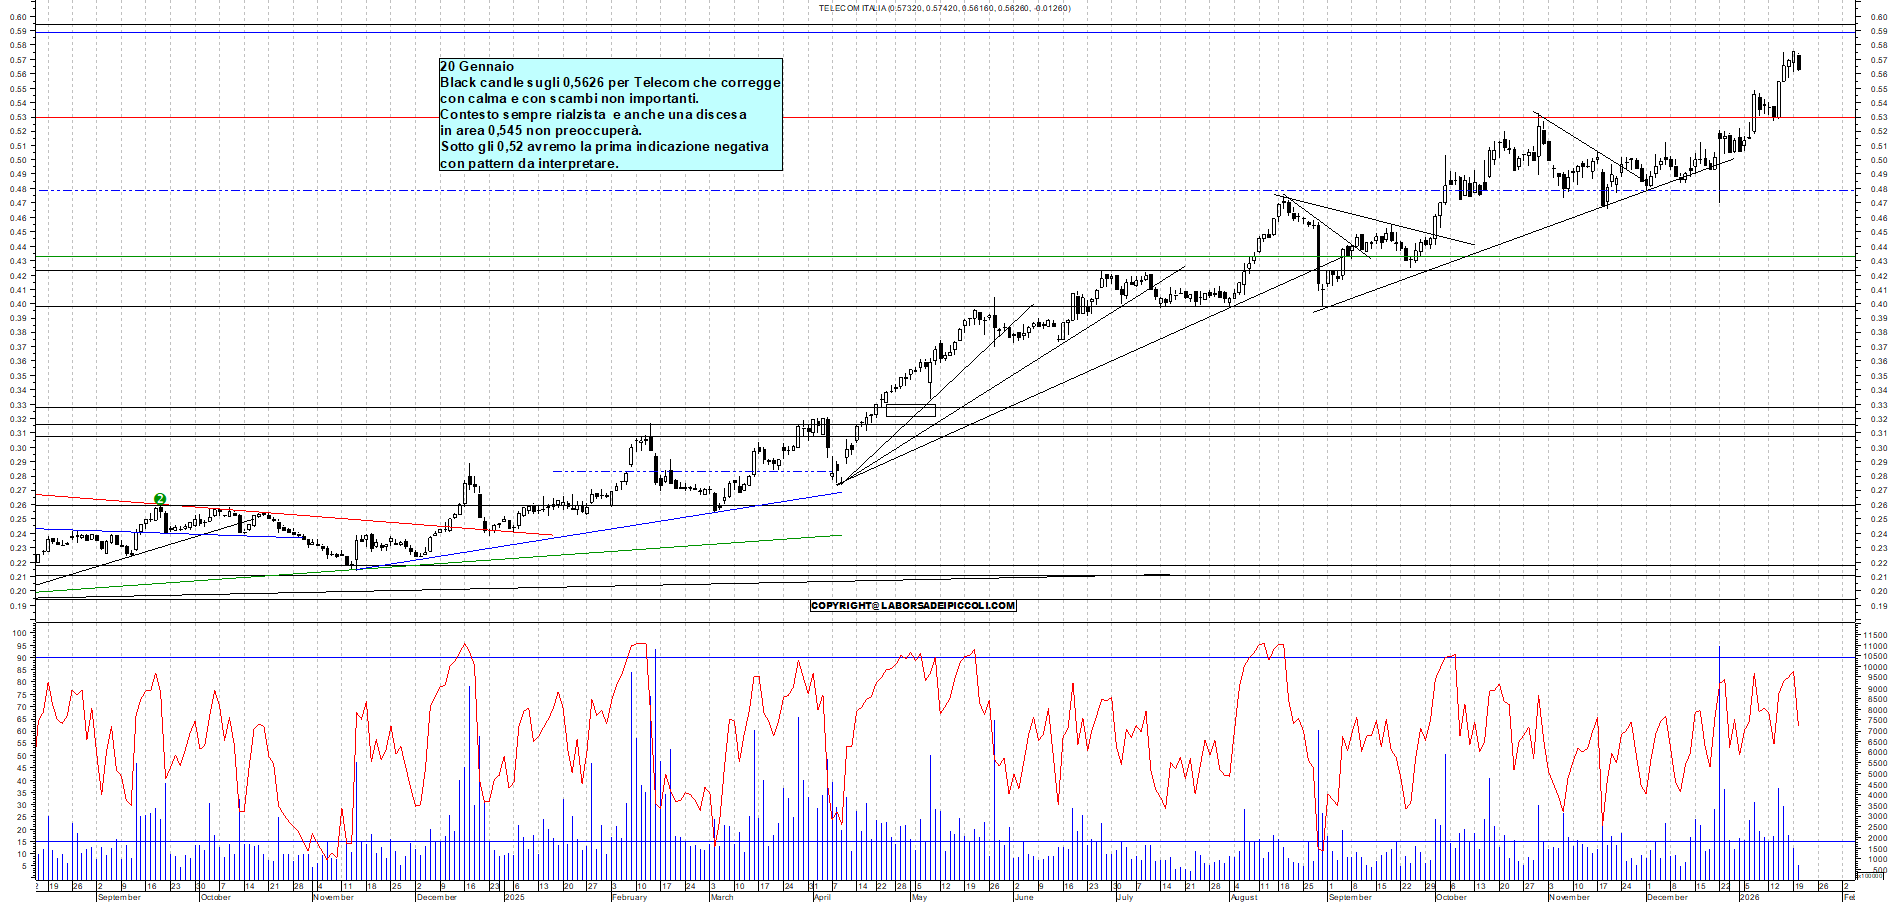Click the 0.59 blue resistance line
This screenshot has width=1890, height=902.
tap(900, 33)
